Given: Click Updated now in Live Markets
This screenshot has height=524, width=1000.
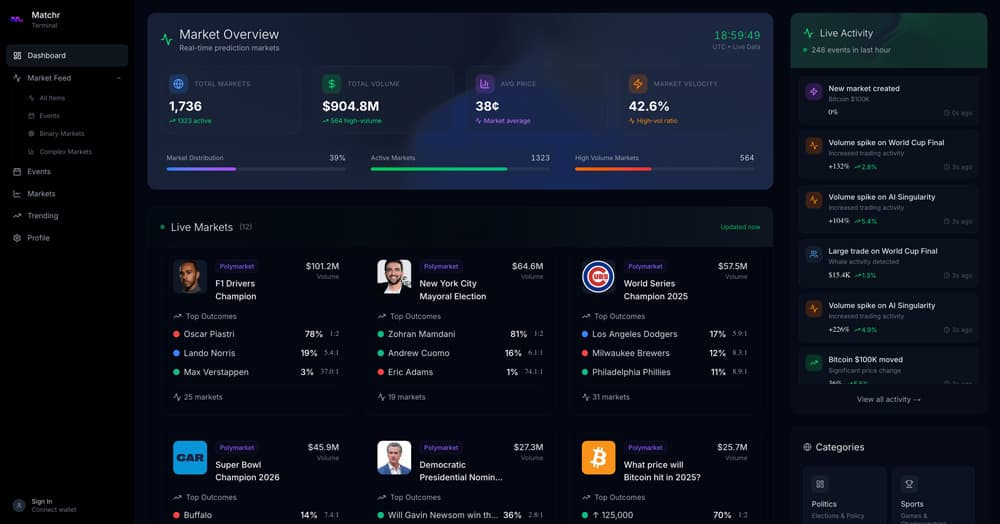Looking at the screenshot, I should 740,227.
